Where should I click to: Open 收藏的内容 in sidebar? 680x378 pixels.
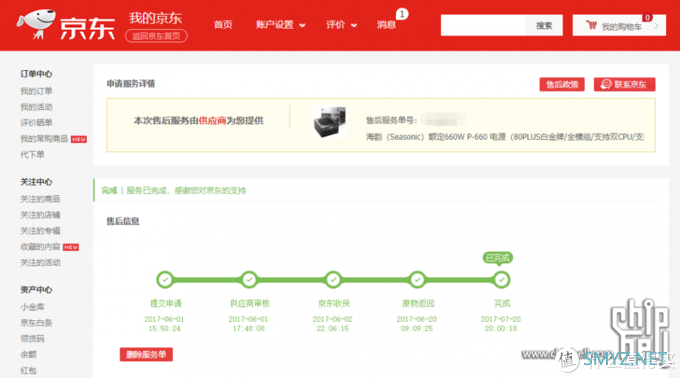(40, 247)
